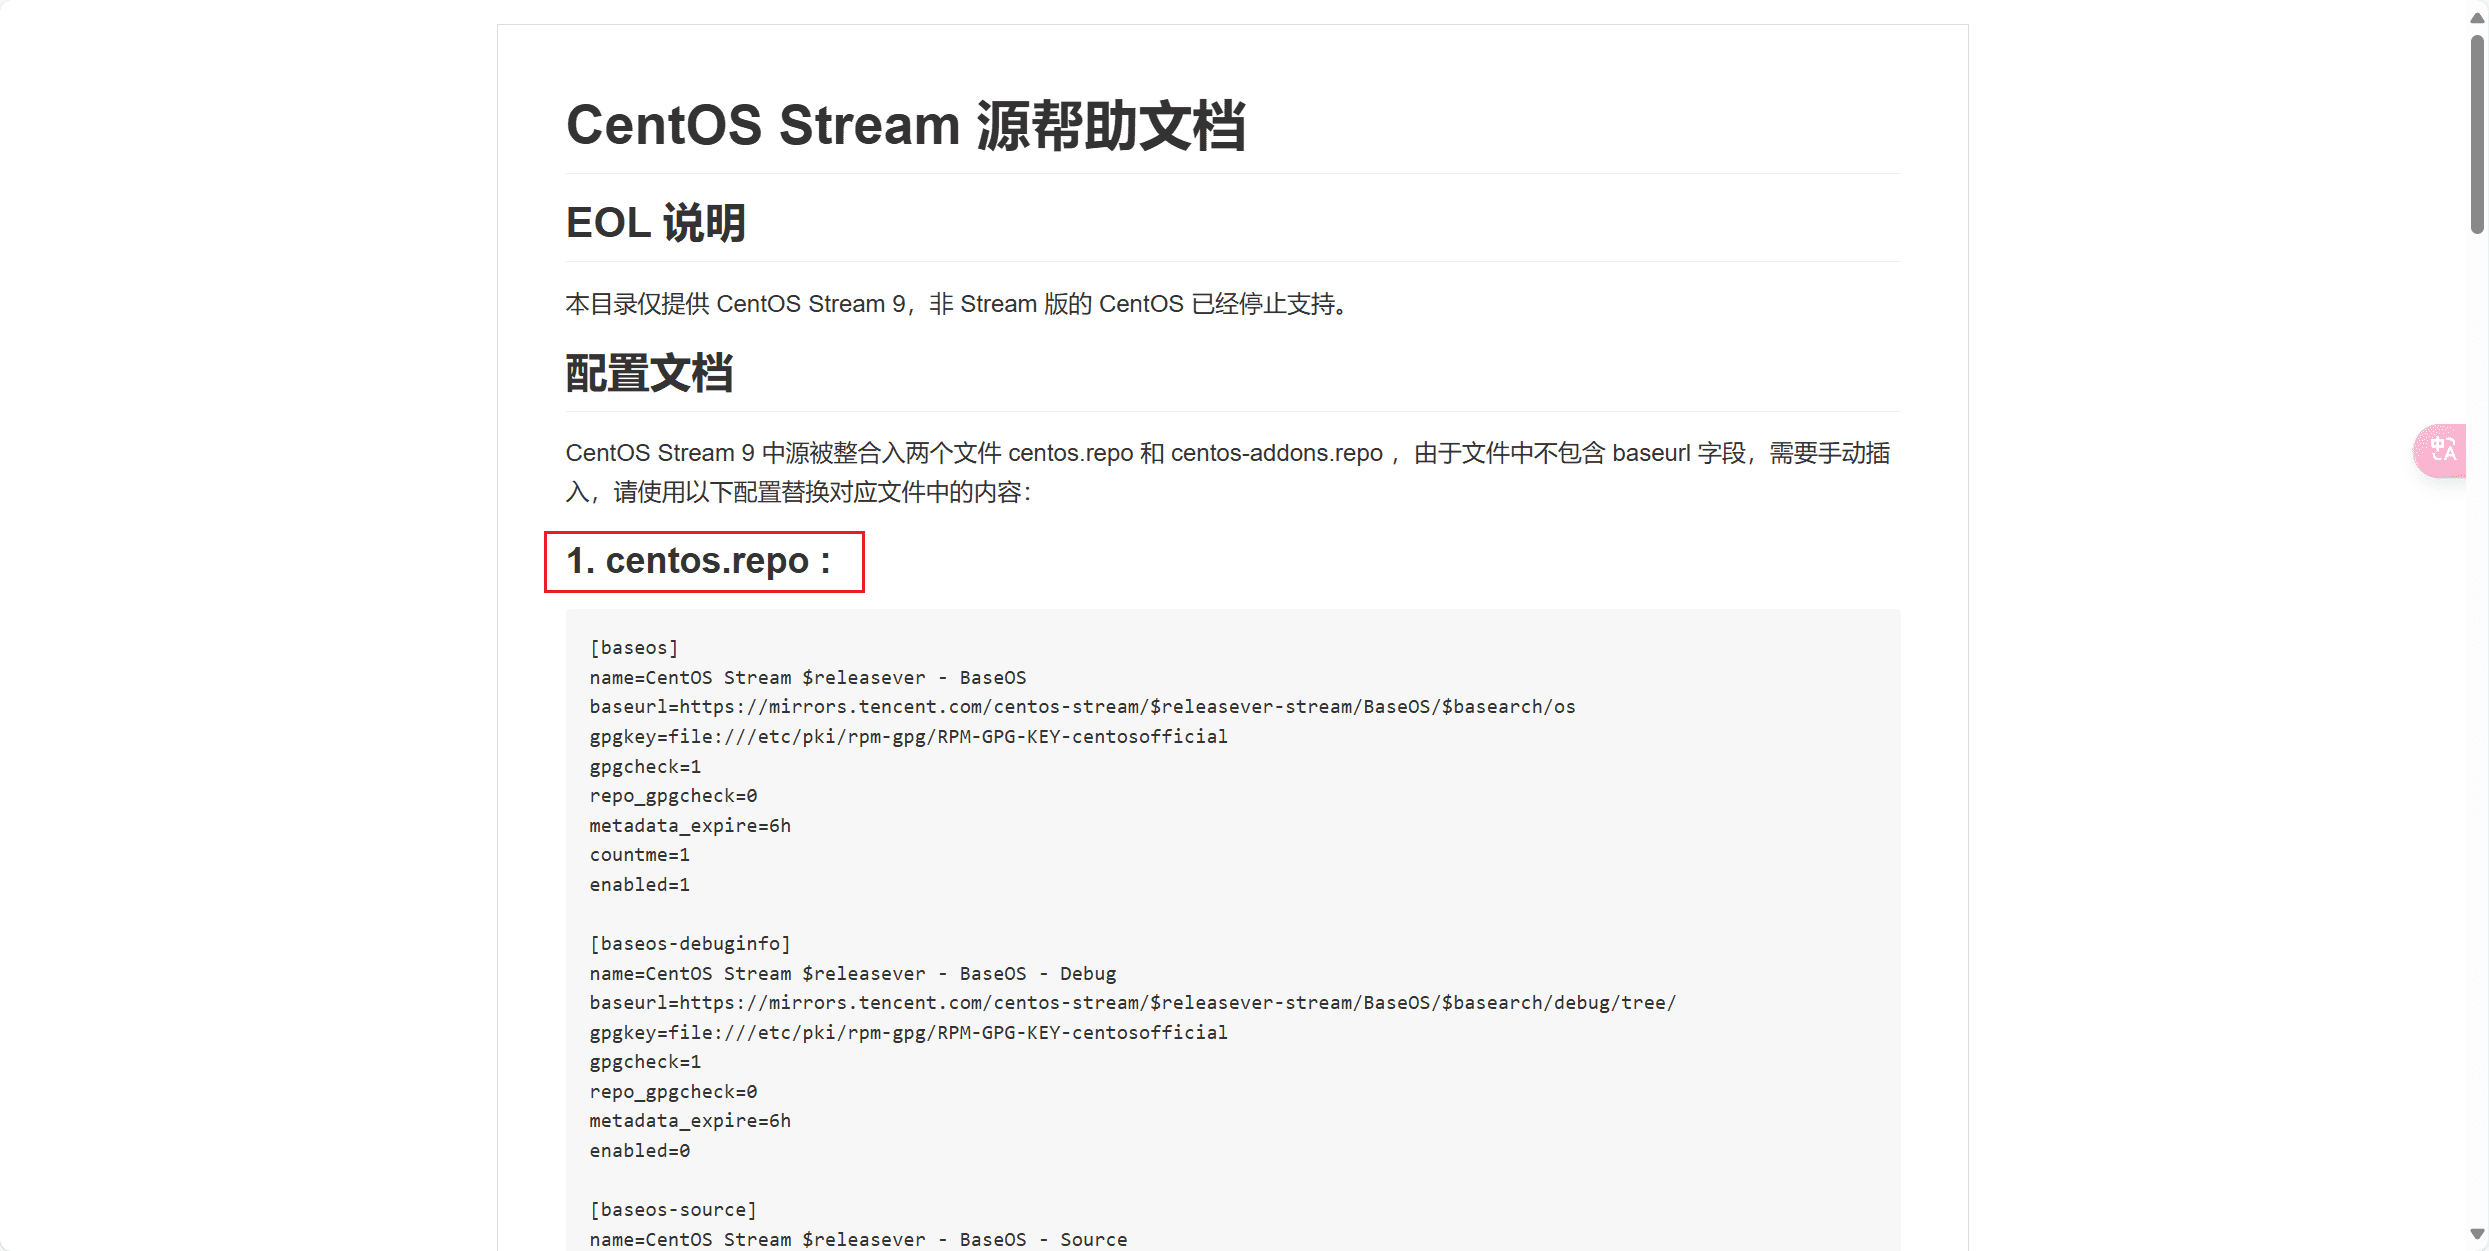Click the '[baseos-source]' section header
The height and width of the screenshot is (1251, 2489).
[673, 1210]
